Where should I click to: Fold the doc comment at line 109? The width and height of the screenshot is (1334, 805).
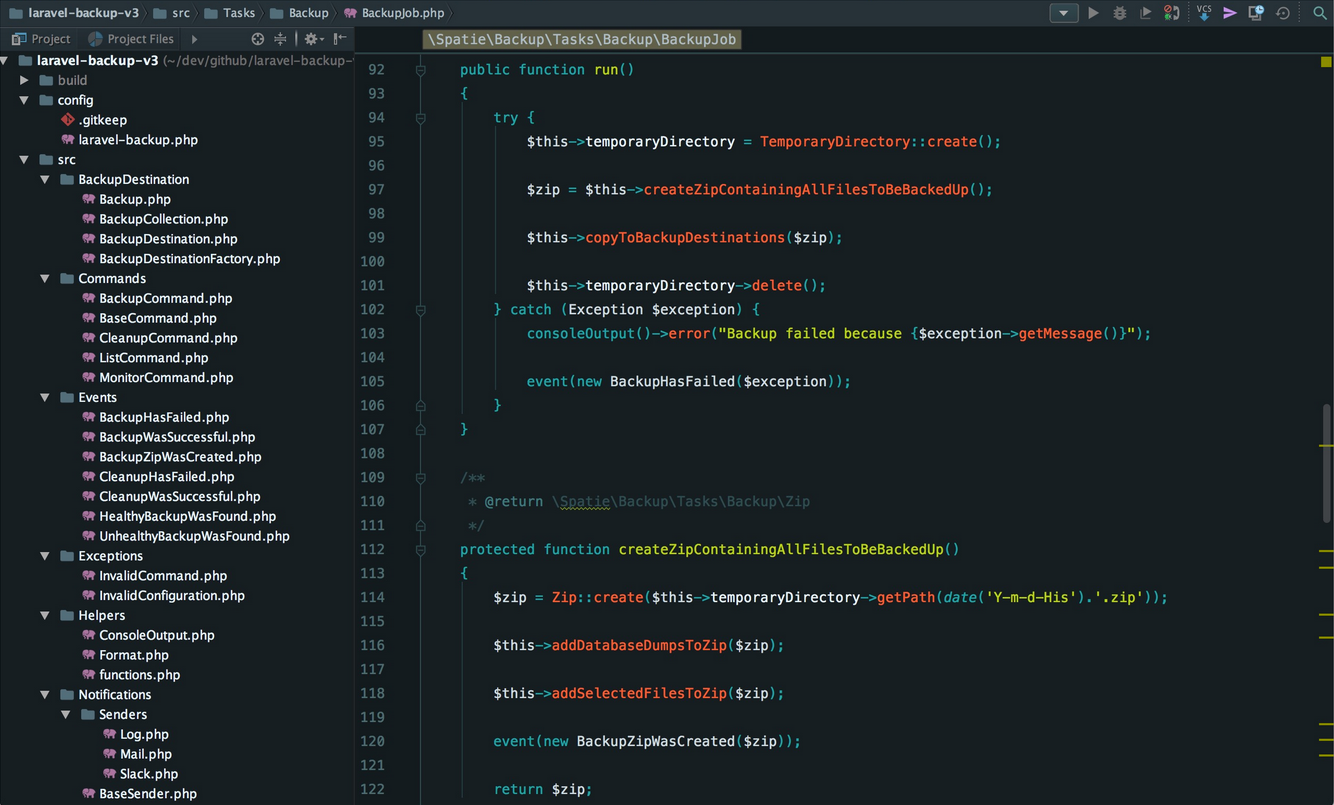421,478
